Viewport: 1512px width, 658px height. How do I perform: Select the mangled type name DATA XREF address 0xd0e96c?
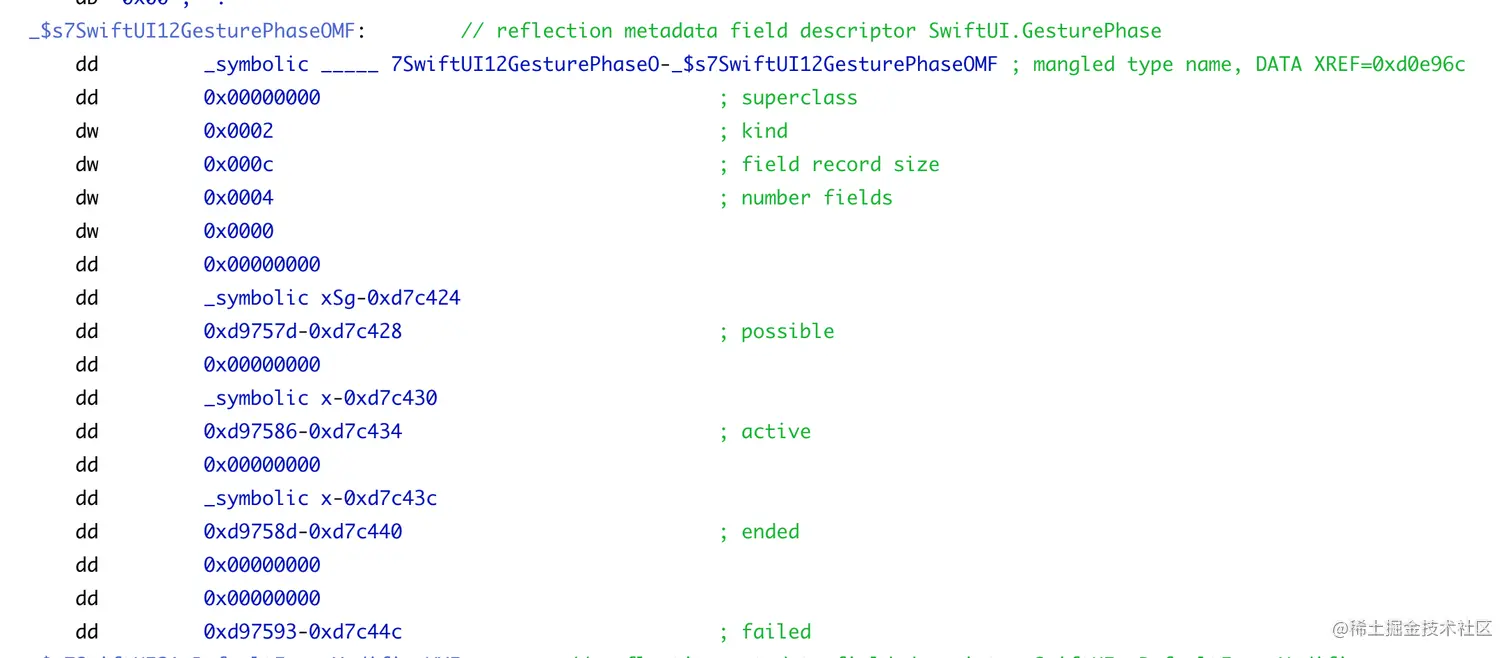[1418, 64]
